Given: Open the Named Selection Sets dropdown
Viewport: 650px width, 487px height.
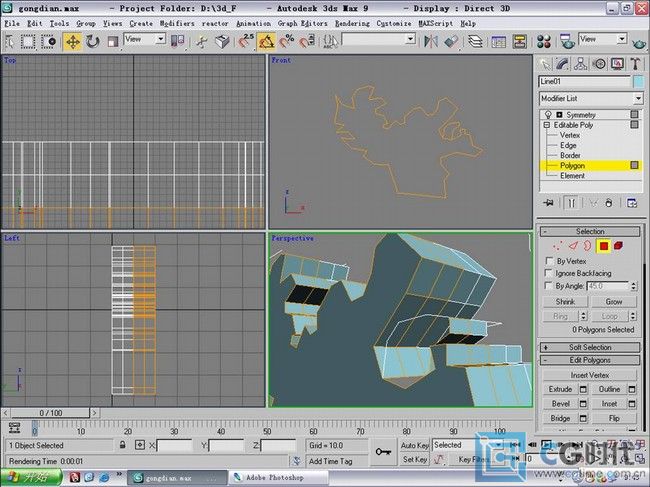Looking at the screenshot, I should coord(378,39).
